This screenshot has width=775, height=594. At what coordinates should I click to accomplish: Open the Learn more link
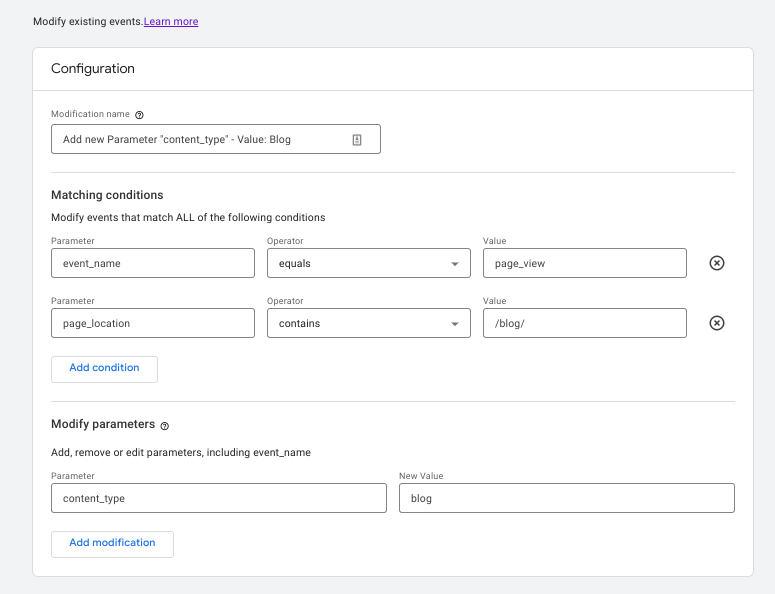tap(171, 21)
